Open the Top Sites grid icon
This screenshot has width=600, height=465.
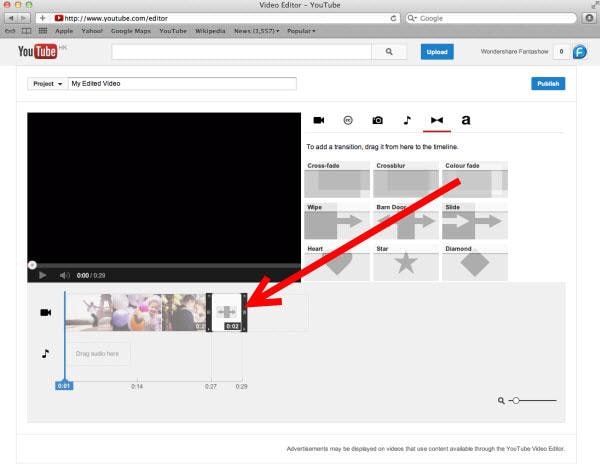coord(43,31)
